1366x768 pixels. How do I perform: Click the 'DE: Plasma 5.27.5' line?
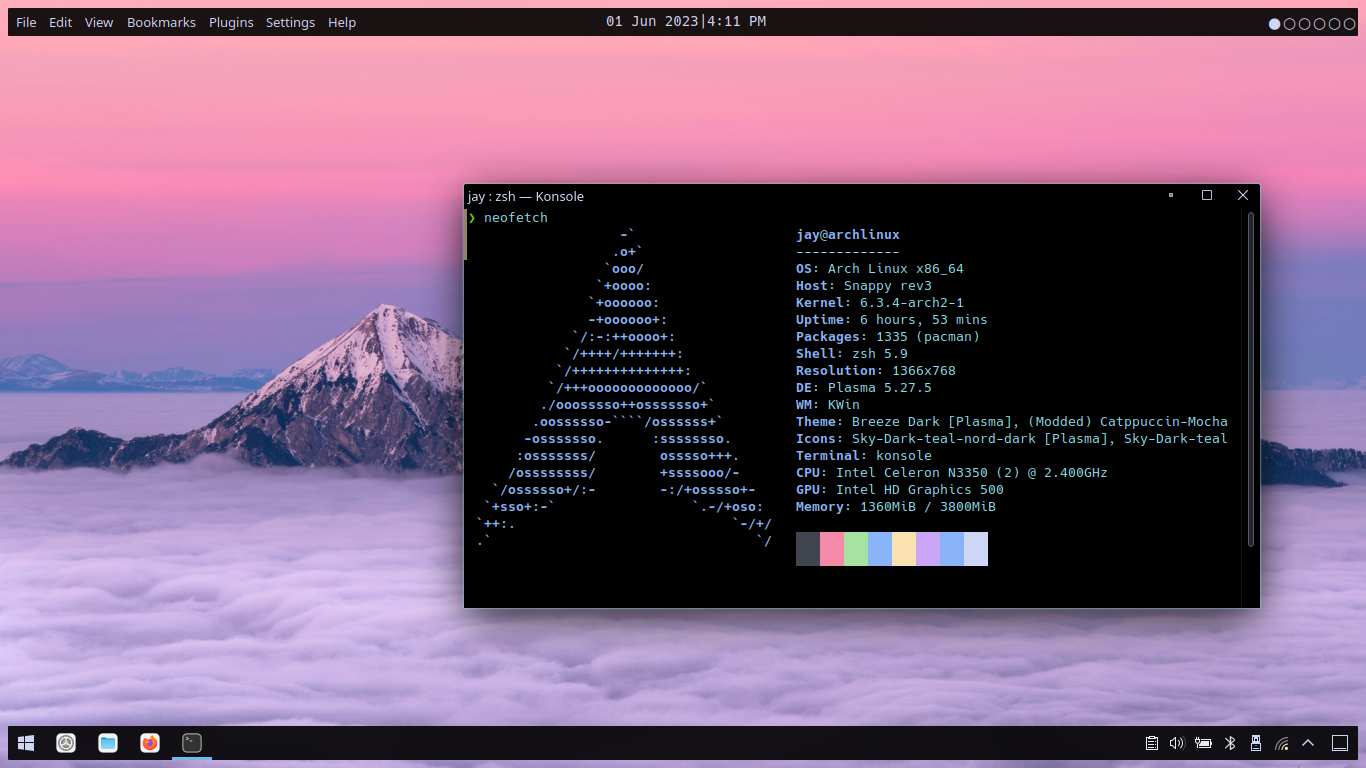click(x=864, y=388)
